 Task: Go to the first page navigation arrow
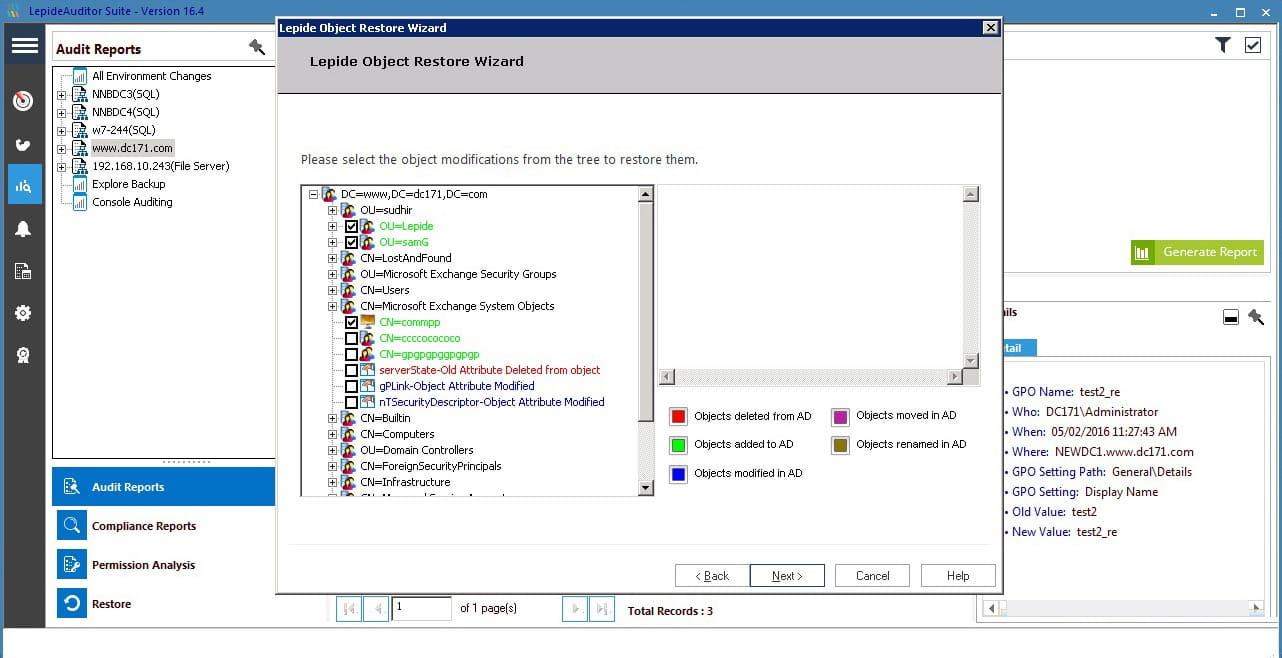(x=349, y=608)
